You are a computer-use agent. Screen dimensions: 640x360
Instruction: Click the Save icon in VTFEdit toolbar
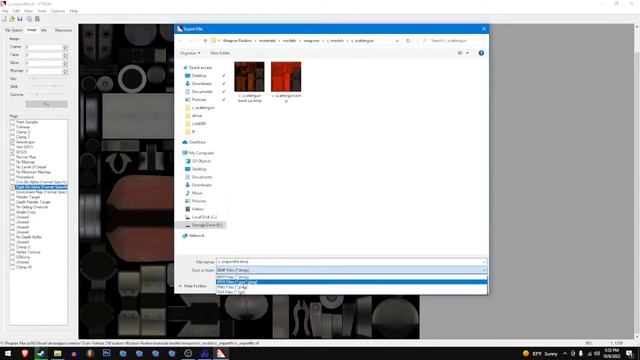pyautogui.click(x=20, y=19)
